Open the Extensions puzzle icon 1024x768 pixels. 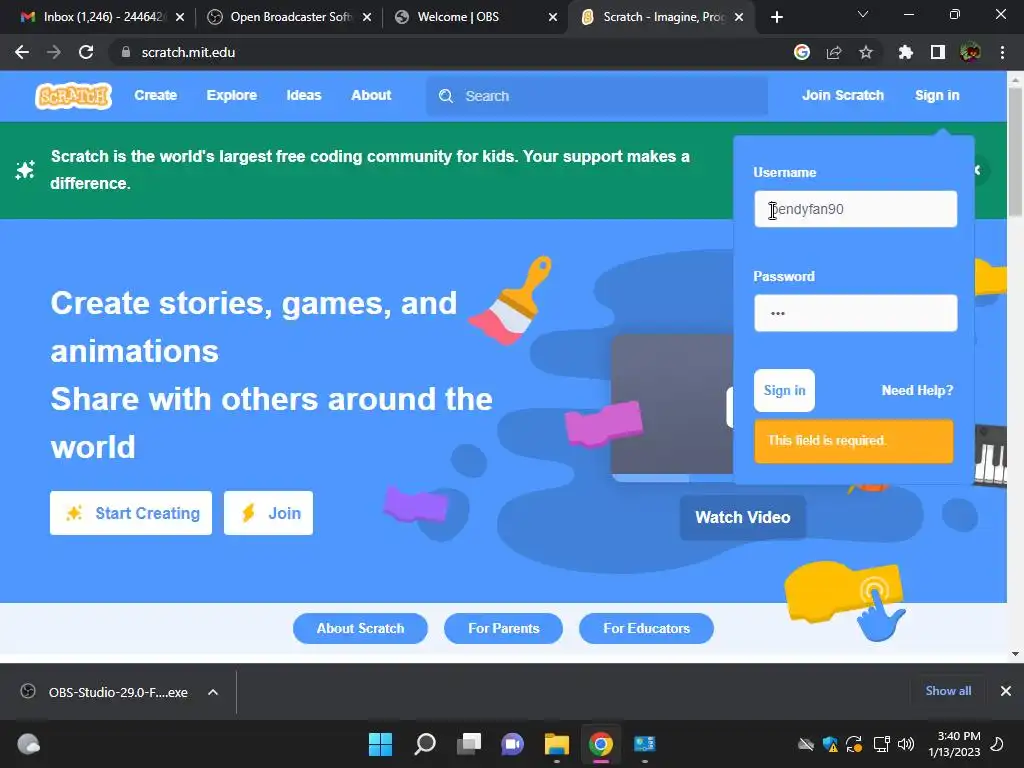[905, 52]
